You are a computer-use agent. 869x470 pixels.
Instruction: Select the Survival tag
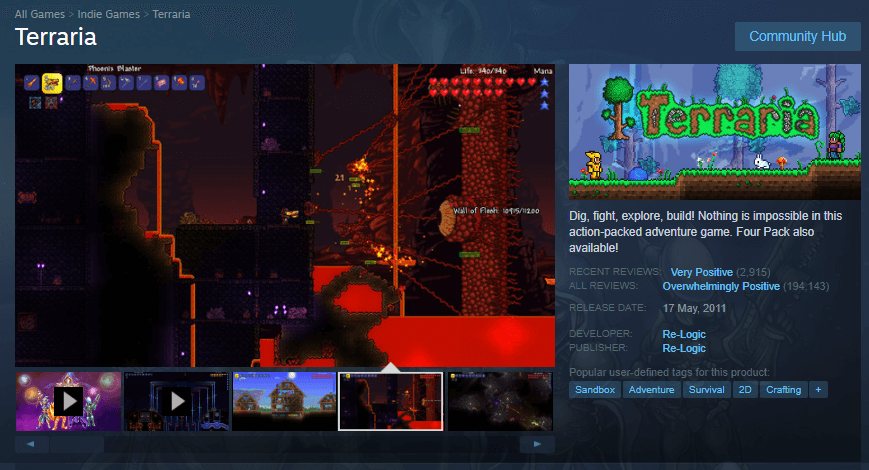click(706, 390)
